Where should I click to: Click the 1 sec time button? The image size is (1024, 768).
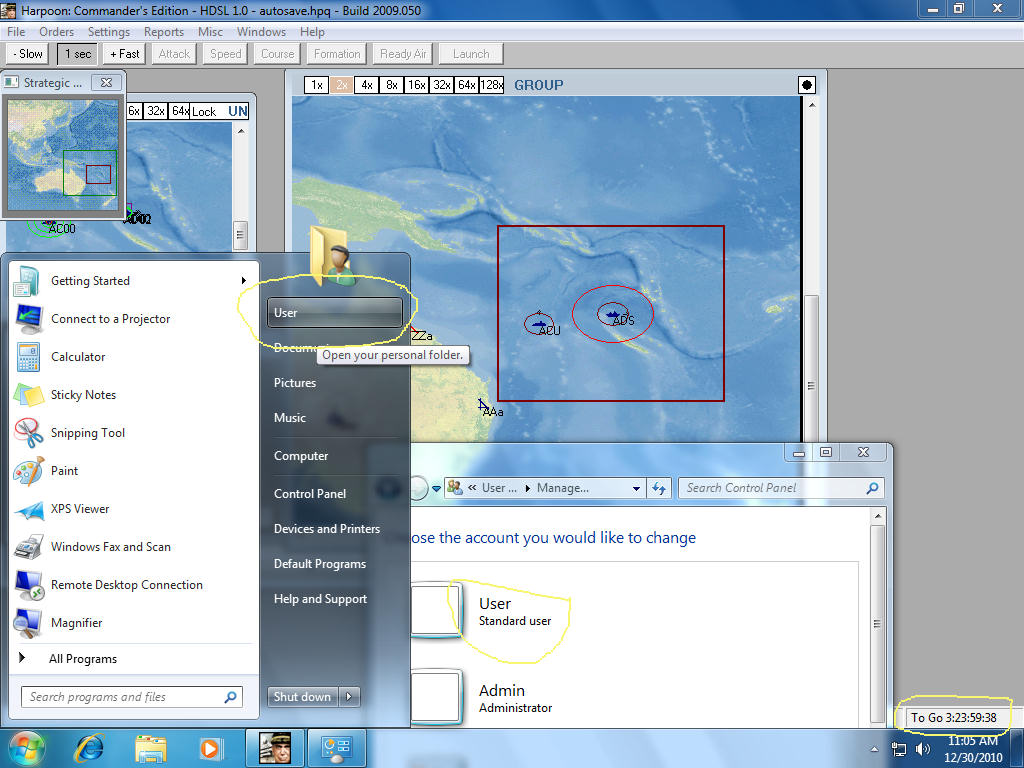click(78, 54)
